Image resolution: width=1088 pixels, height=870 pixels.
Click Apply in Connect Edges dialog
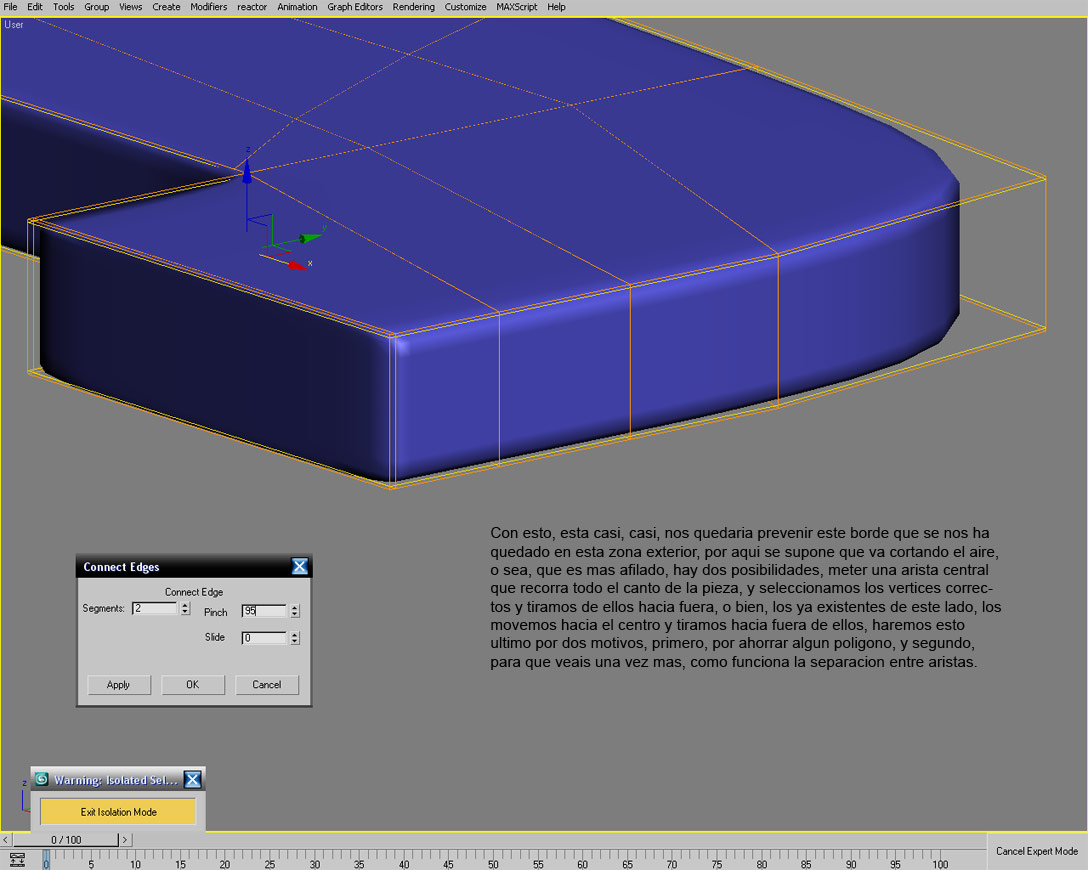(119, 685)
